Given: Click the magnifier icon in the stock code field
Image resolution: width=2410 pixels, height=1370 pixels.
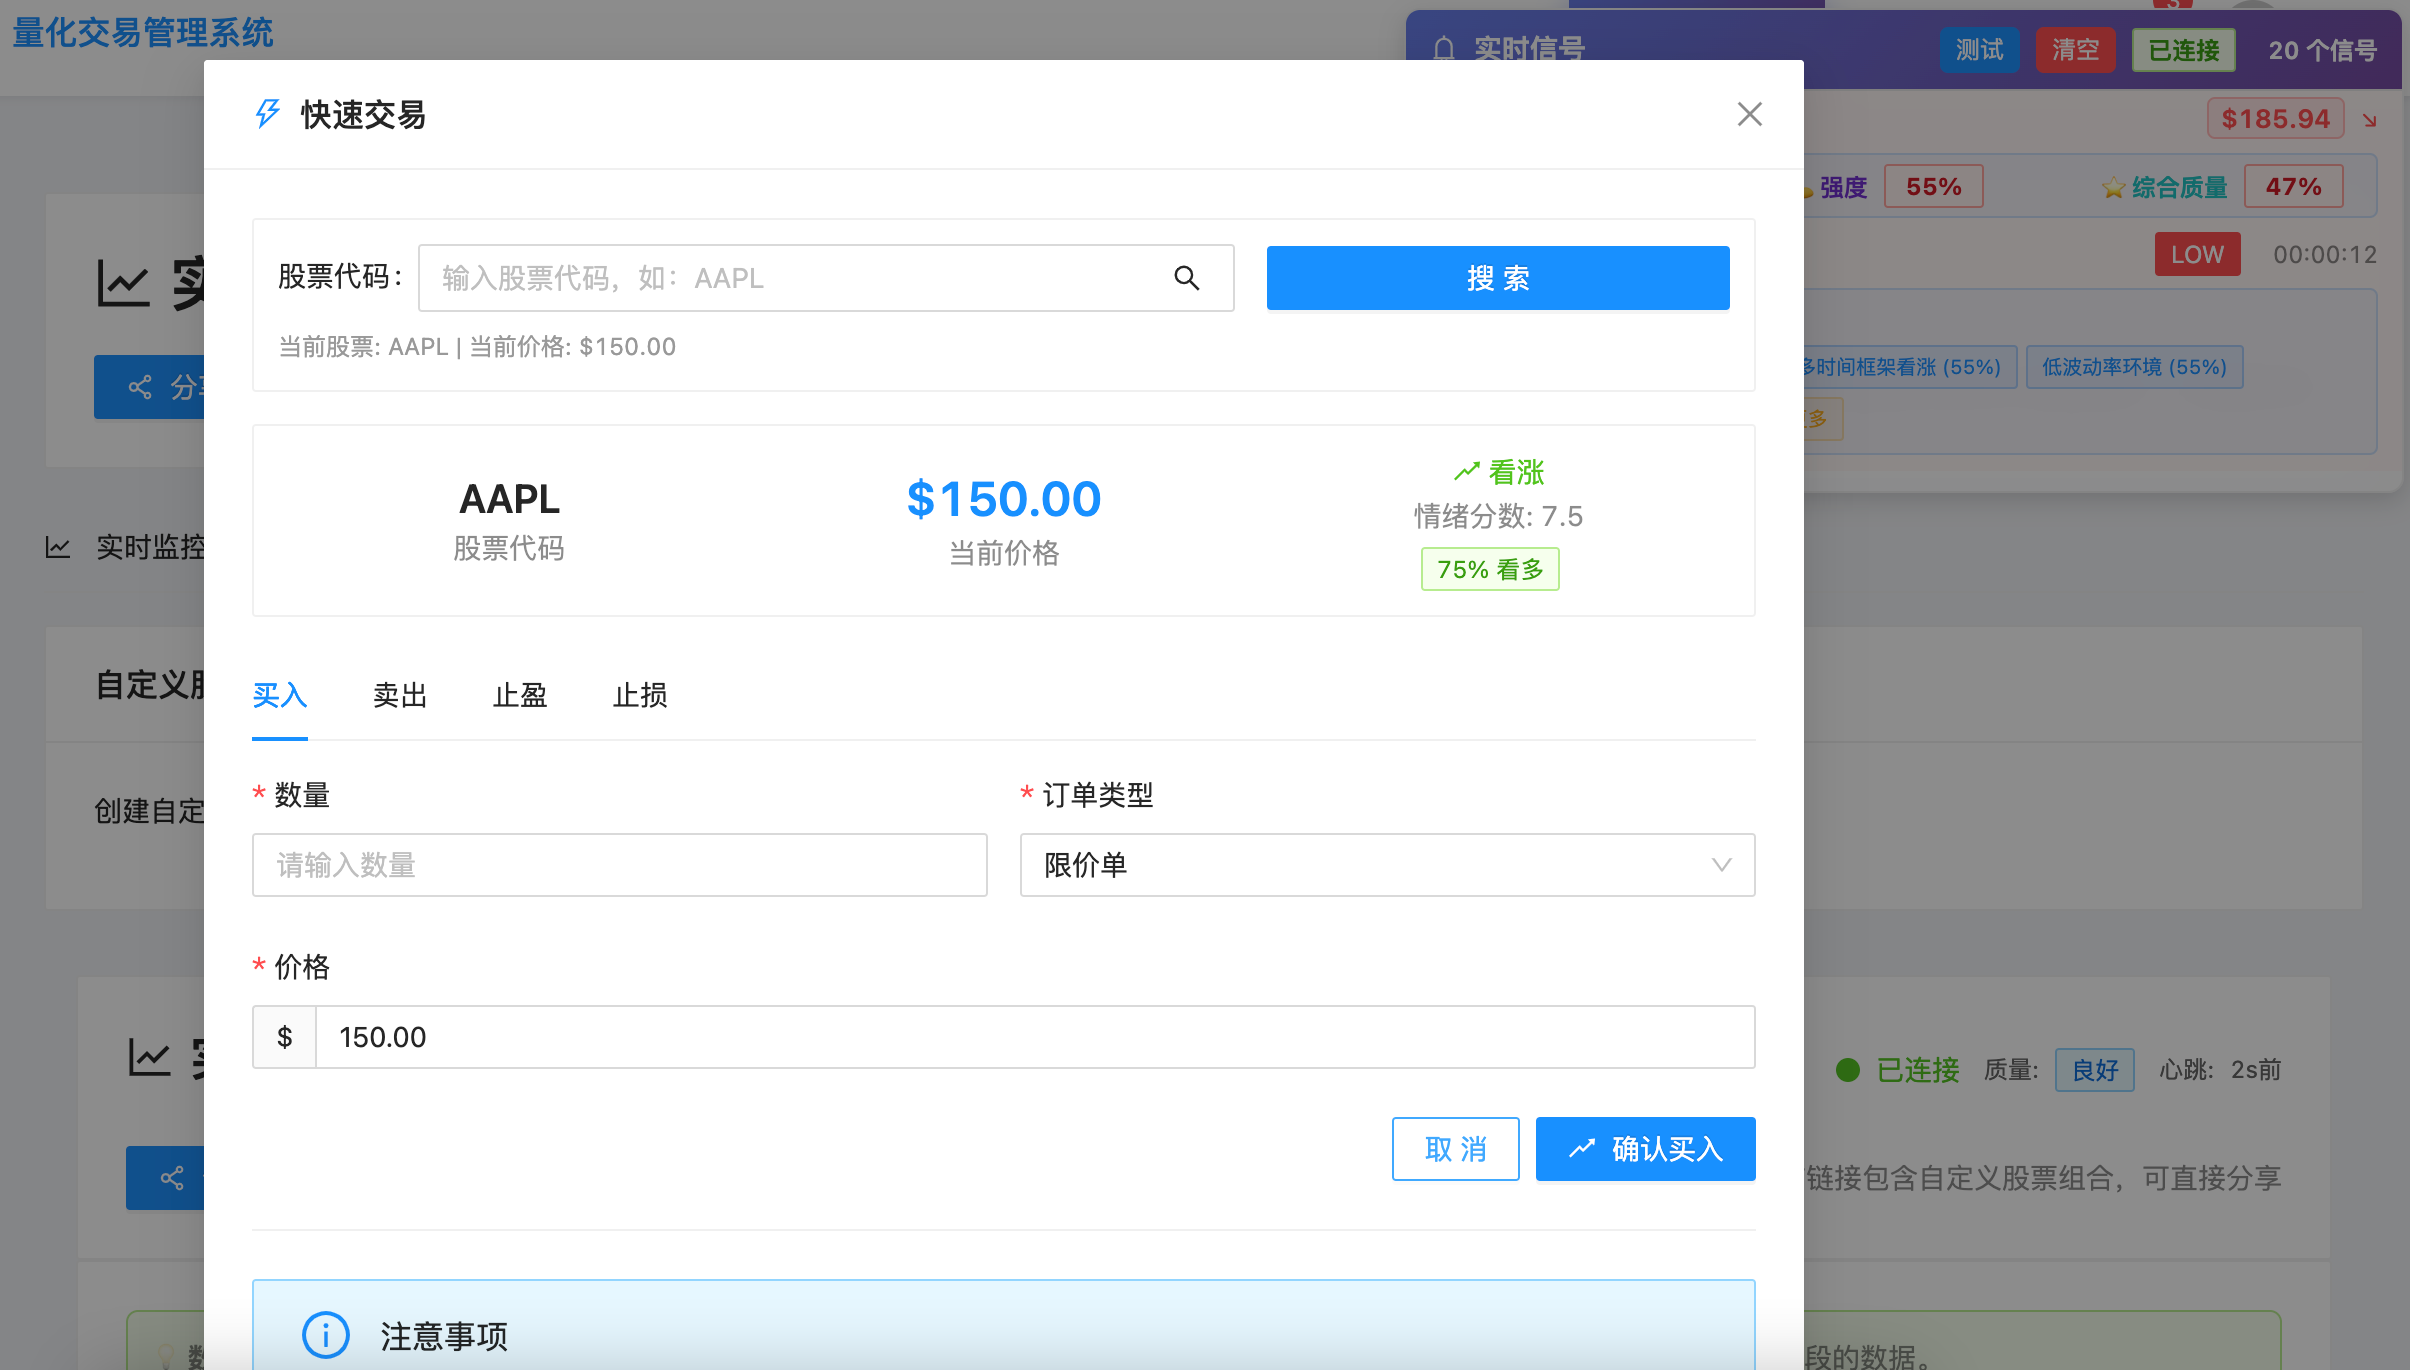Looking at the screenshot, I should pos(1186,278).
